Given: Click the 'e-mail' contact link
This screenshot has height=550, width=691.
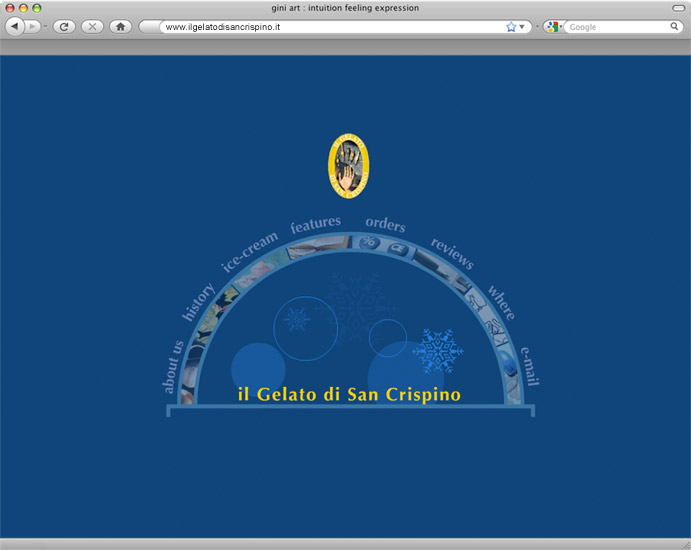Looking at the screenshot, I should (530, 366).
